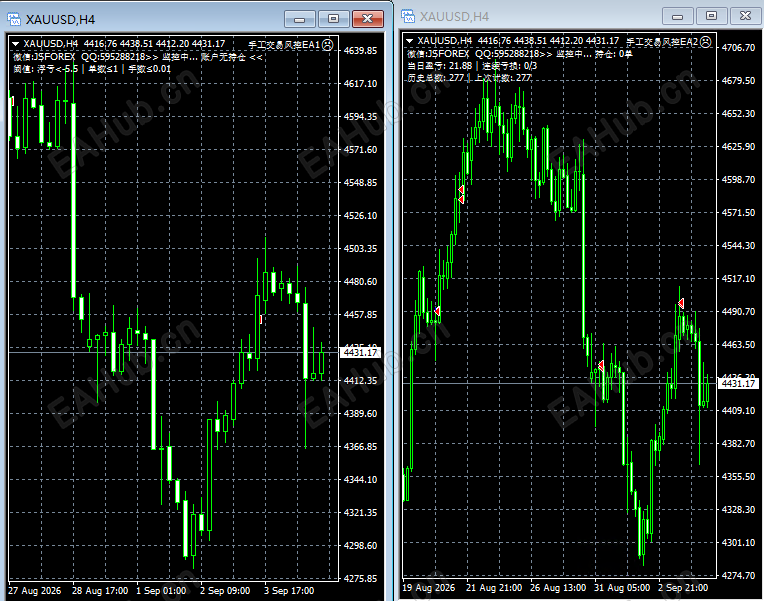Select the red trade arrow near 4598.70 in right chart
This screenshot has height=601, width=764.
click(x=461, y=189)
